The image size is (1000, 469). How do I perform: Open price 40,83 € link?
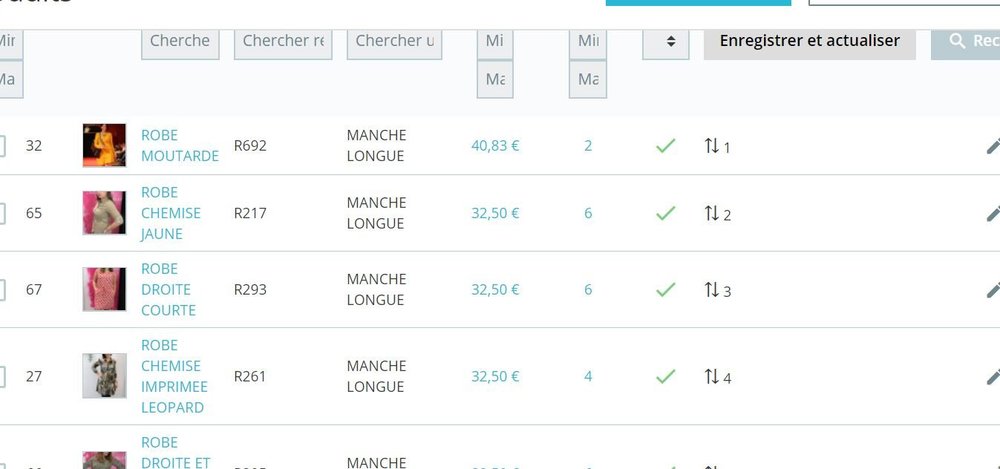(496, 146)
